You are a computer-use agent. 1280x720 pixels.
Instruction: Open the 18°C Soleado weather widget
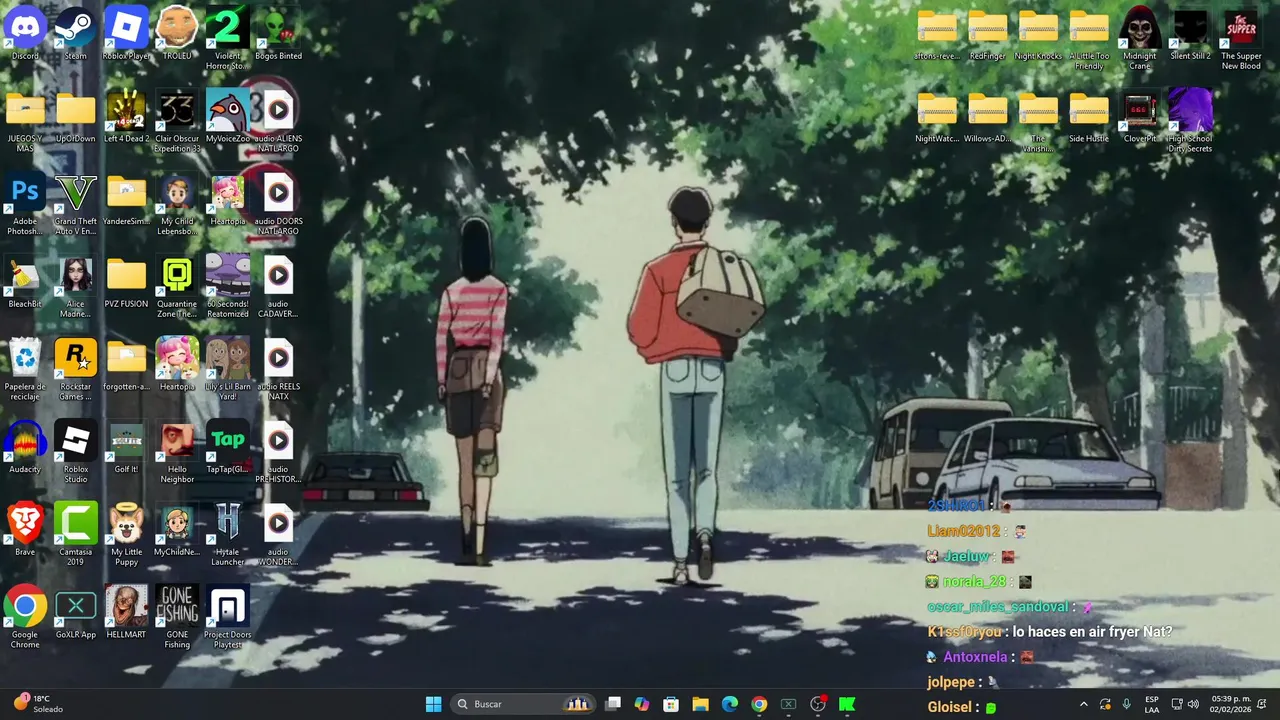click(38, 704)
